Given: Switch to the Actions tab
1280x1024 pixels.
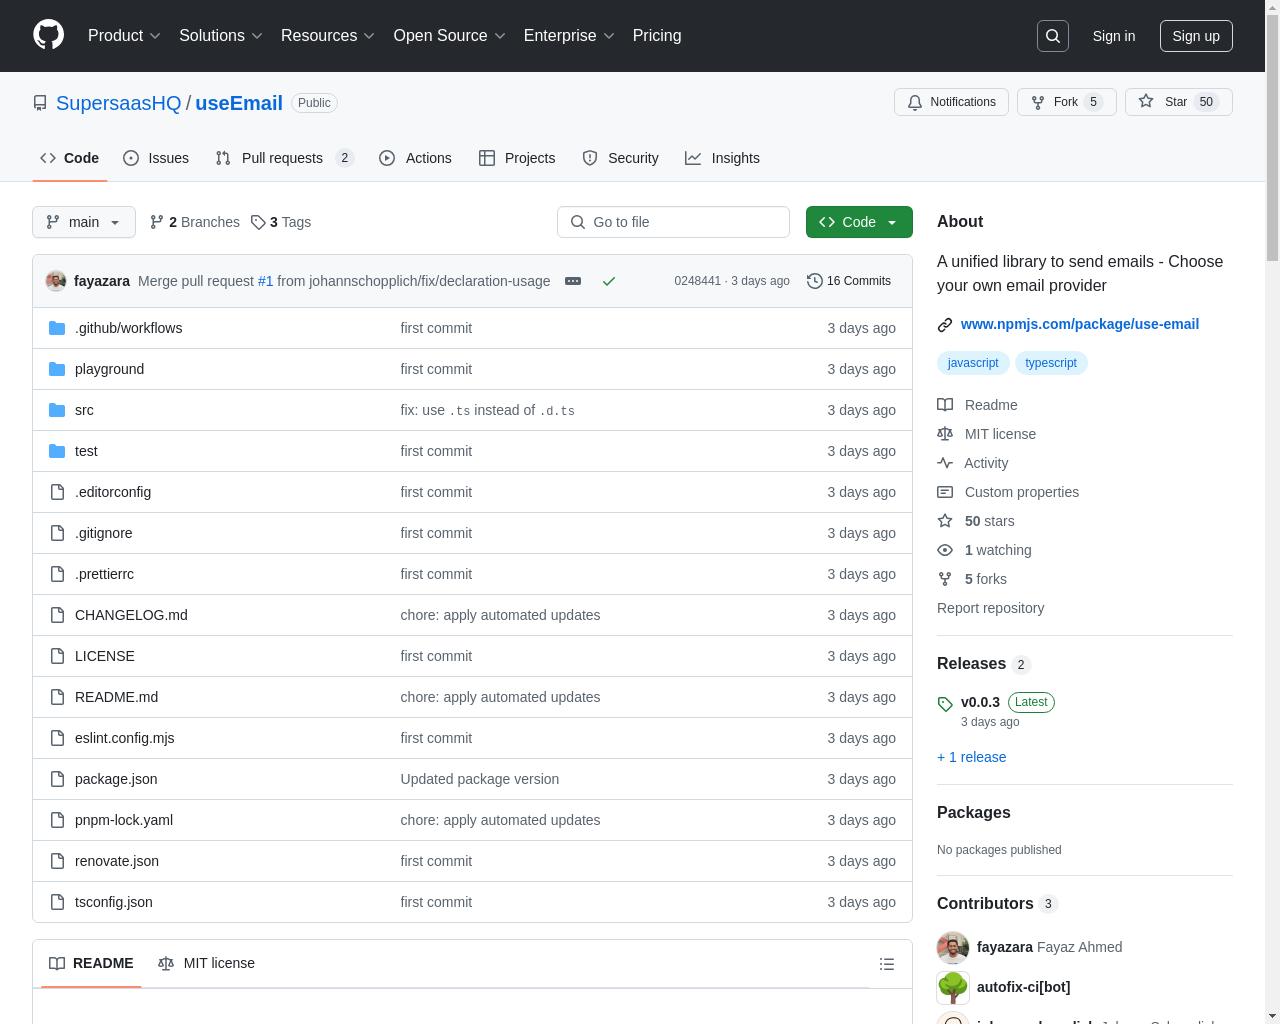Looking at the screenshot, I should point(415,158).
